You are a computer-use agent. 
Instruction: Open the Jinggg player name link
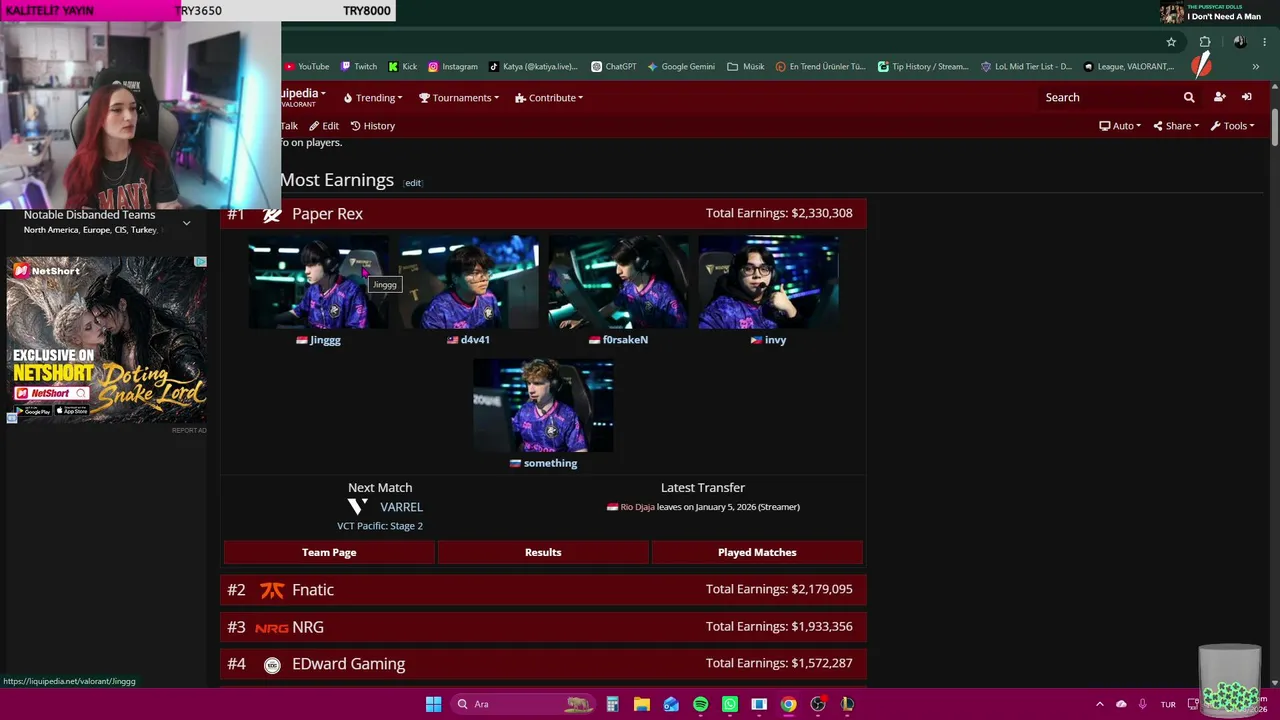click(325, 340)
